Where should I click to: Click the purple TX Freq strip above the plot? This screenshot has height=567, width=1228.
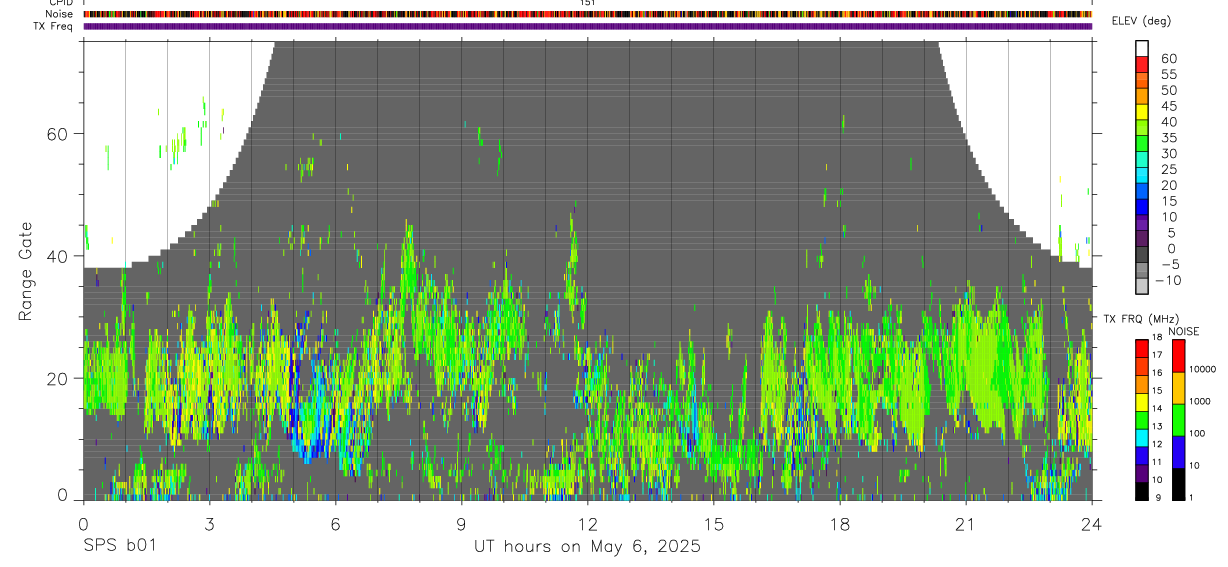tap(588, 27)
